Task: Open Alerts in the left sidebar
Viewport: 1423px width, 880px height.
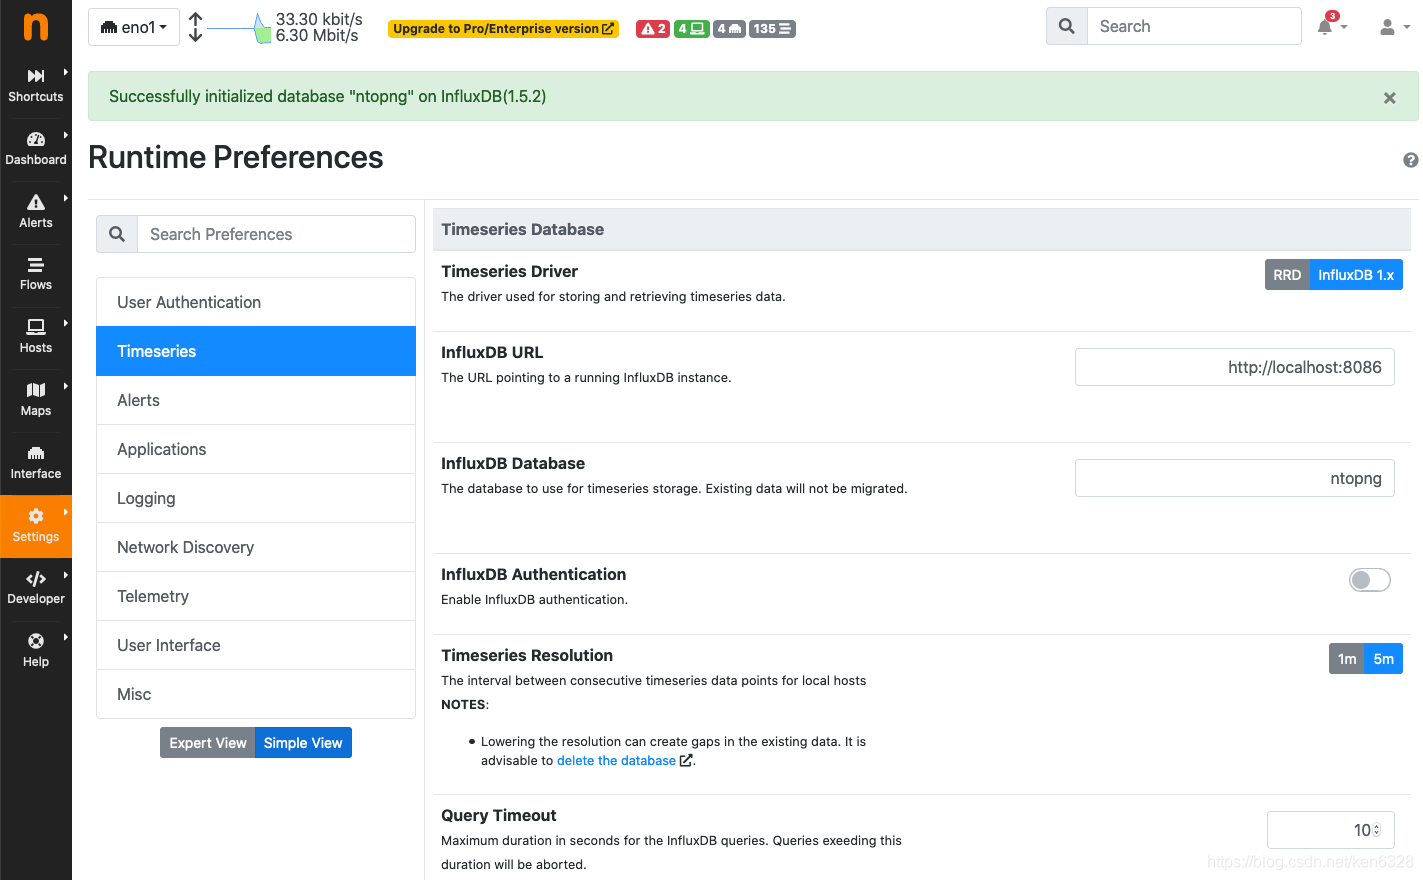Action: (x=36, y=210)
